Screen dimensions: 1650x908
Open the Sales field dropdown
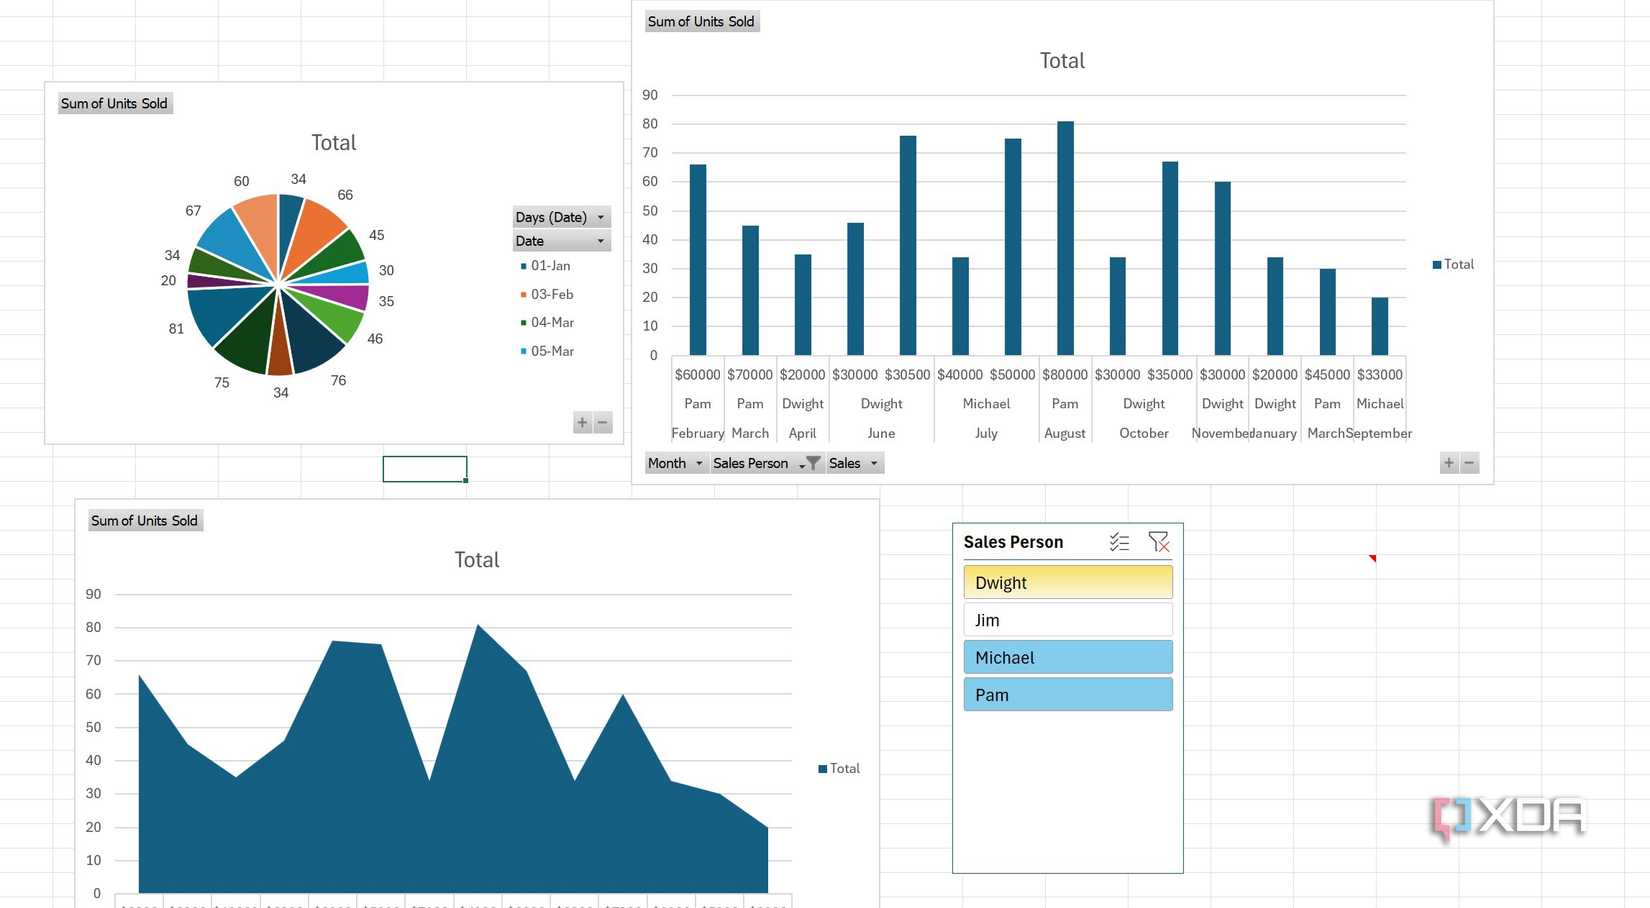coord(872,463)
